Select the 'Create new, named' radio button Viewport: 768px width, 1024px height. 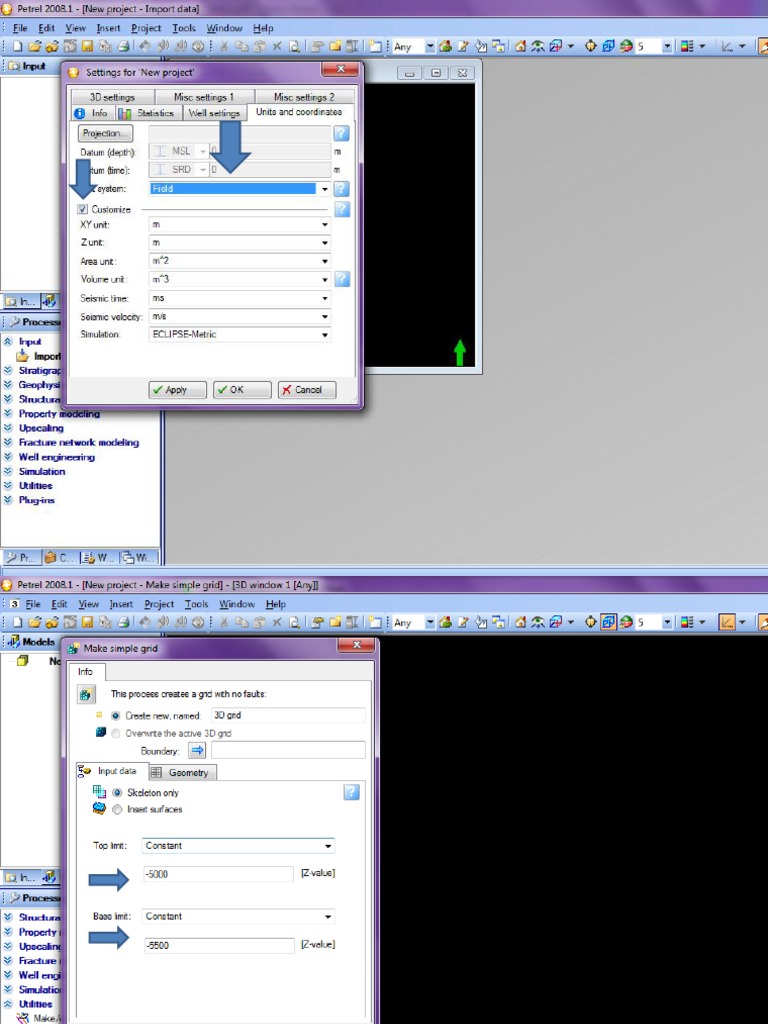point(116,716)
